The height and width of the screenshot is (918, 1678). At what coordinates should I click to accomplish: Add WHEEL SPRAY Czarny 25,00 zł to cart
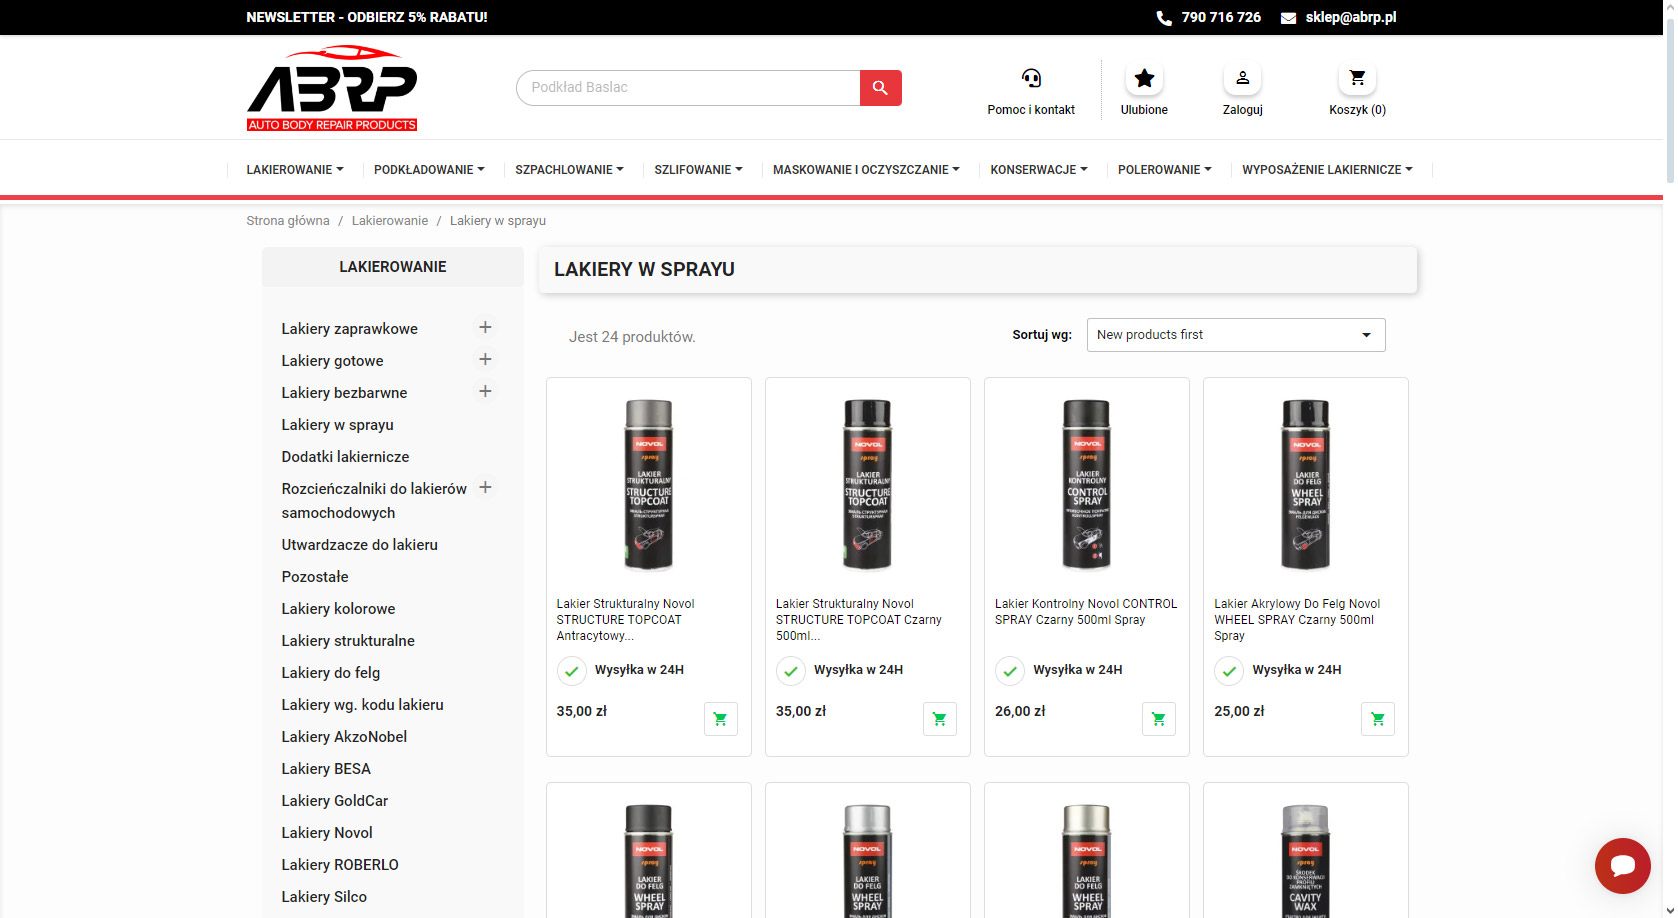(1377, 719)
